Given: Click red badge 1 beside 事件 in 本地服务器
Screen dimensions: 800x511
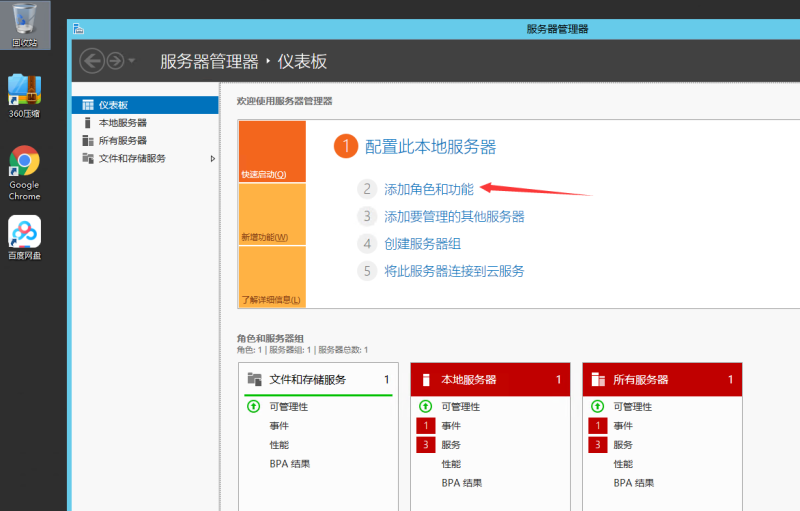Looking at the screenshot, I should (x=426, y=425).
